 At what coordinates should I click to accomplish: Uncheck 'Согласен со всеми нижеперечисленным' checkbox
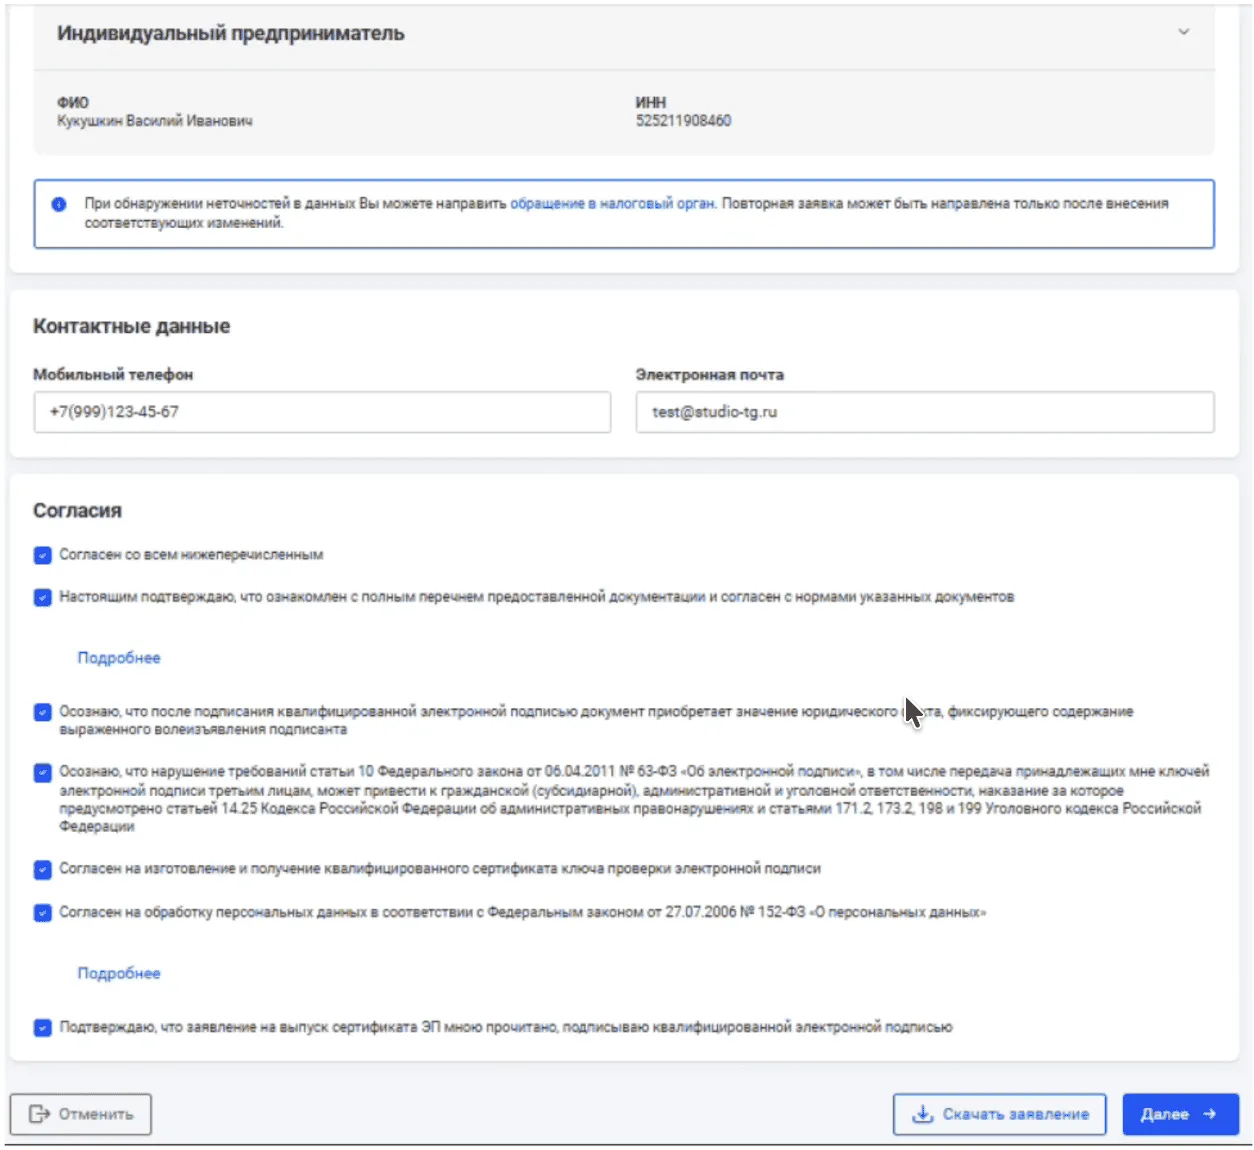(x=43, y=555)
